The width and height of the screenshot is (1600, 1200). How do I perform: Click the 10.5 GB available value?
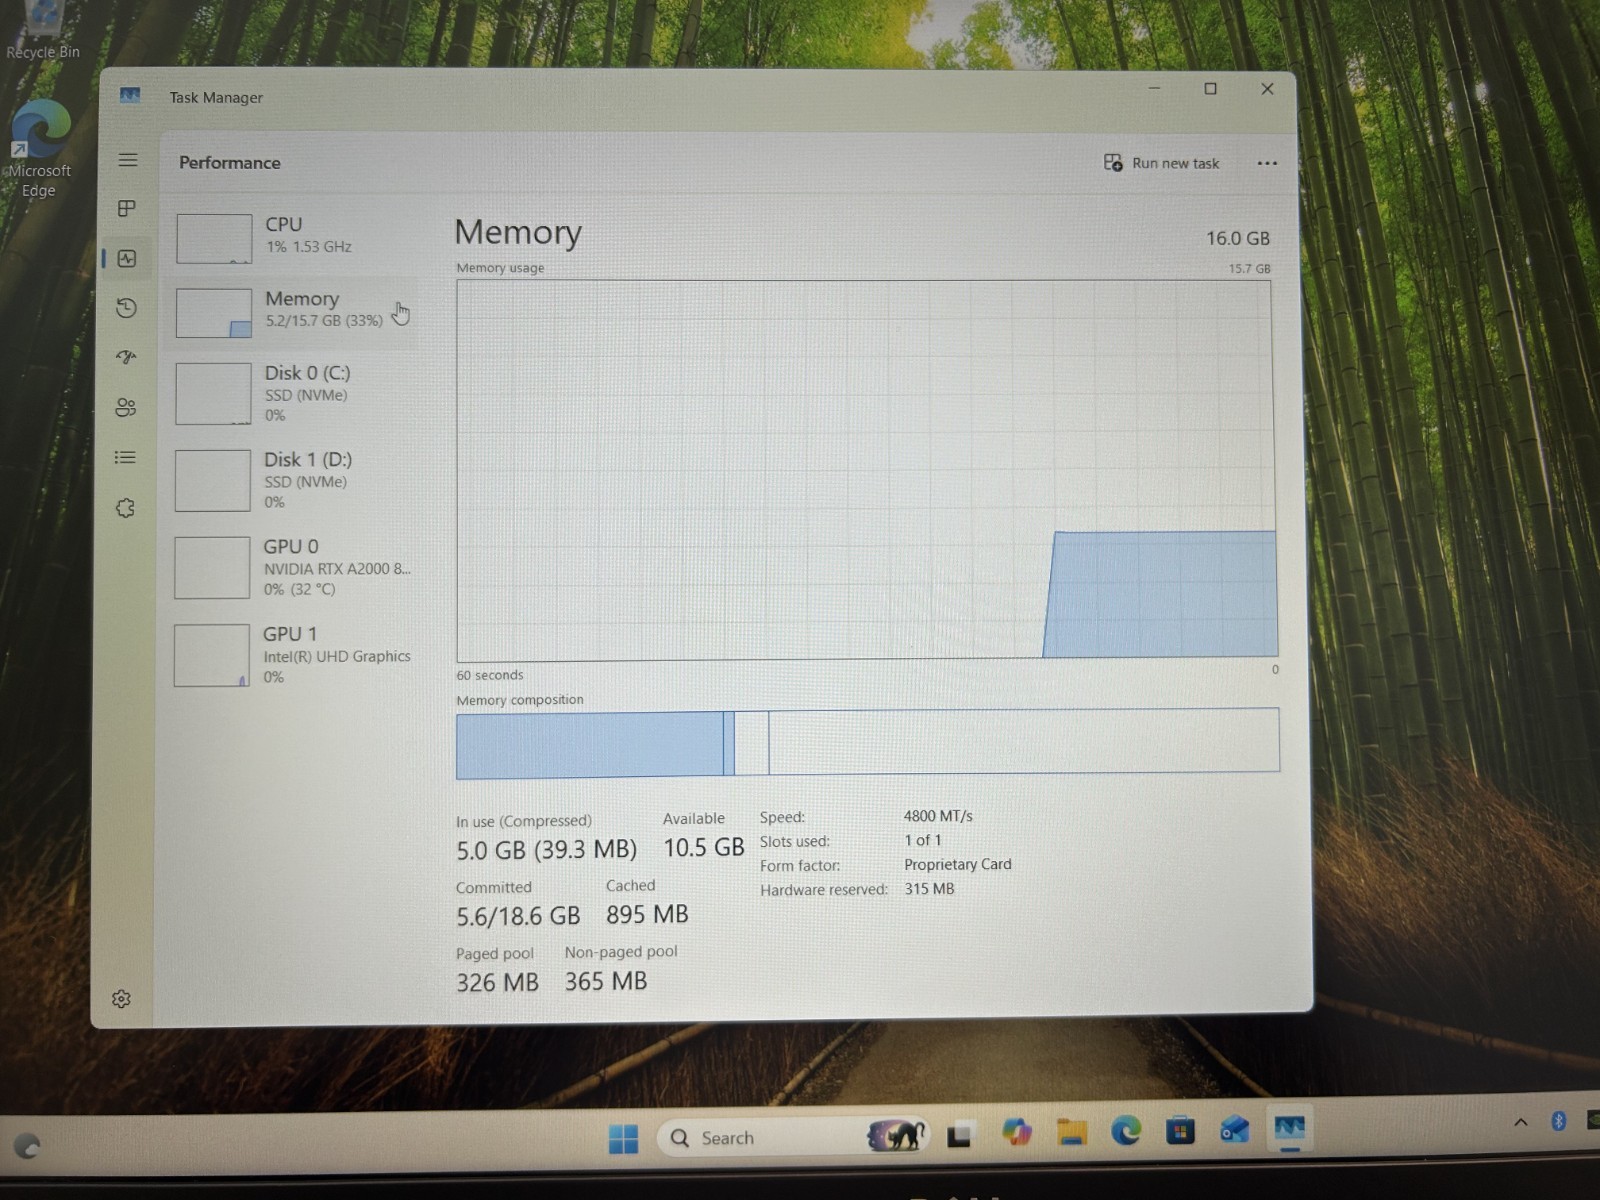click(x=703, y=848)
